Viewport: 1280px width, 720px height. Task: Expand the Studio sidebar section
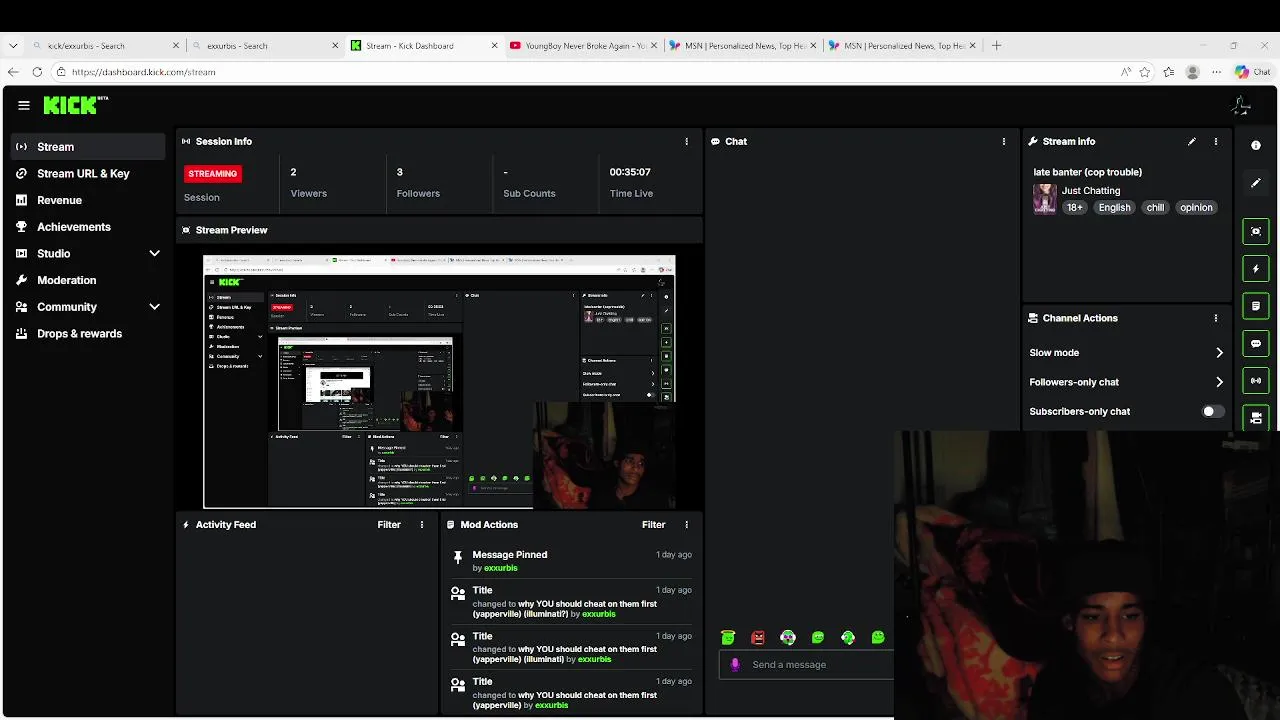(154, 254)
